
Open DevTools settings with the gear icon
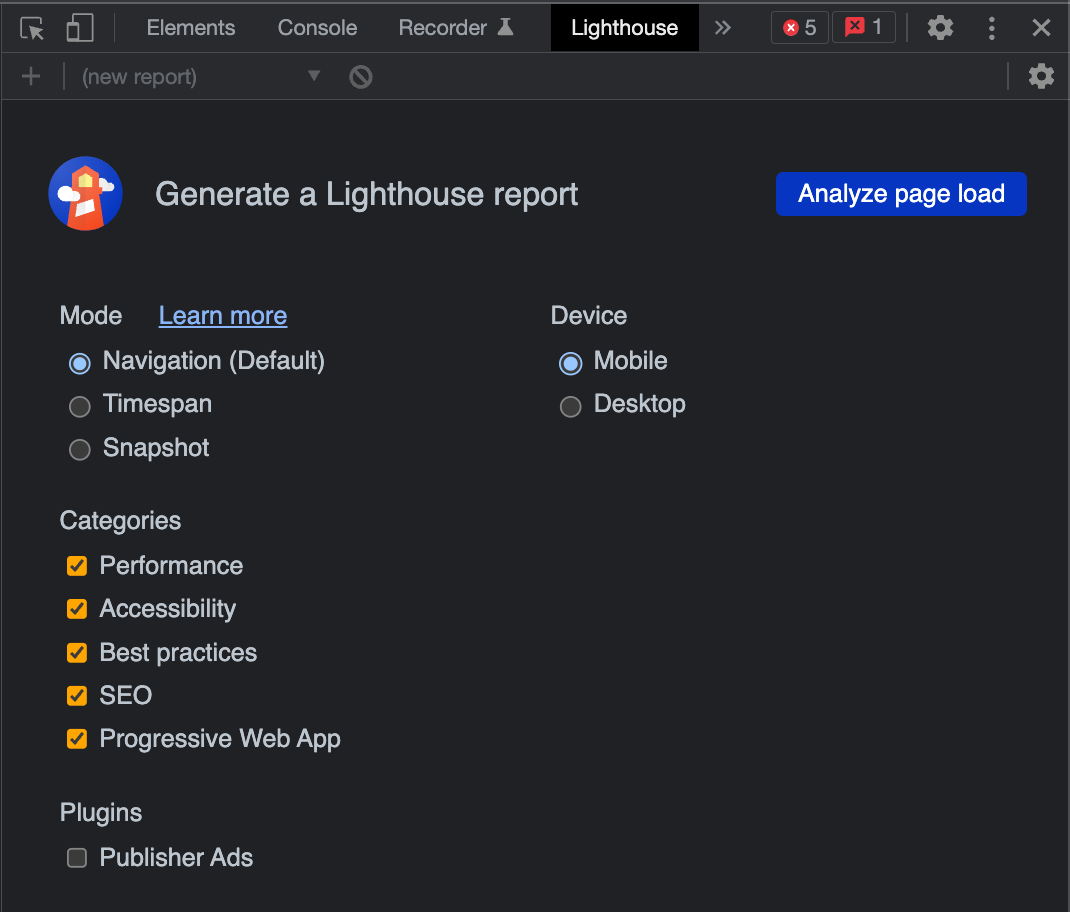939,27
